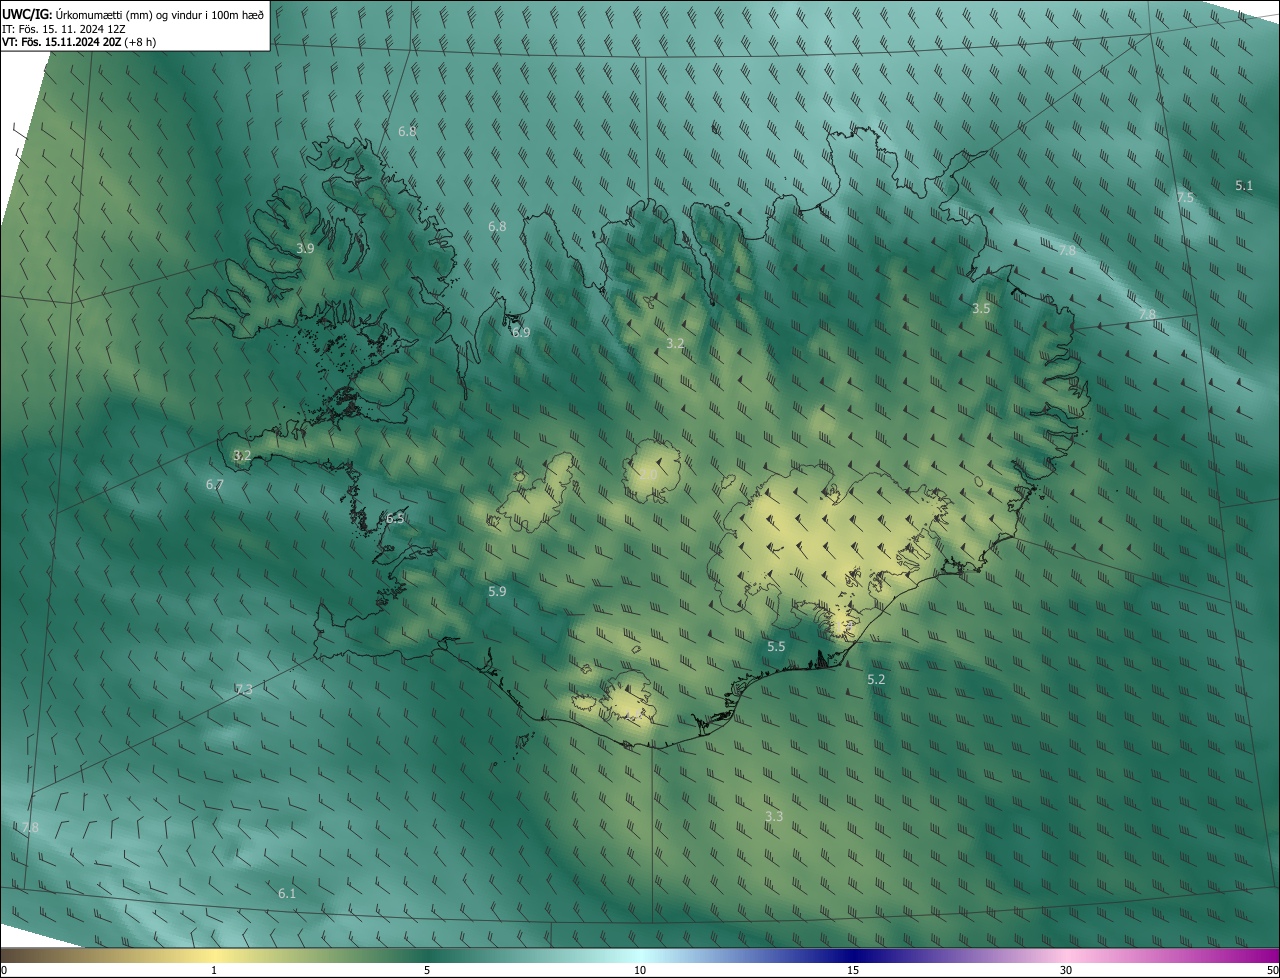Screen dimensions: 1280x978
Task: Click the 3.3 value south of Iceland
Action: coord(774,816)
